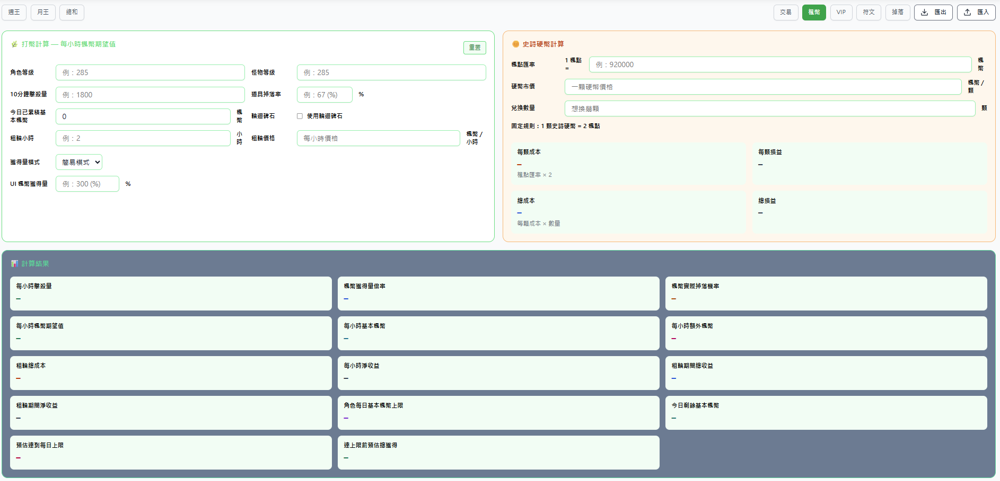Click the 每顆損益 result card
Screen dimensions: 1000x481
click(x=869, y=163)
